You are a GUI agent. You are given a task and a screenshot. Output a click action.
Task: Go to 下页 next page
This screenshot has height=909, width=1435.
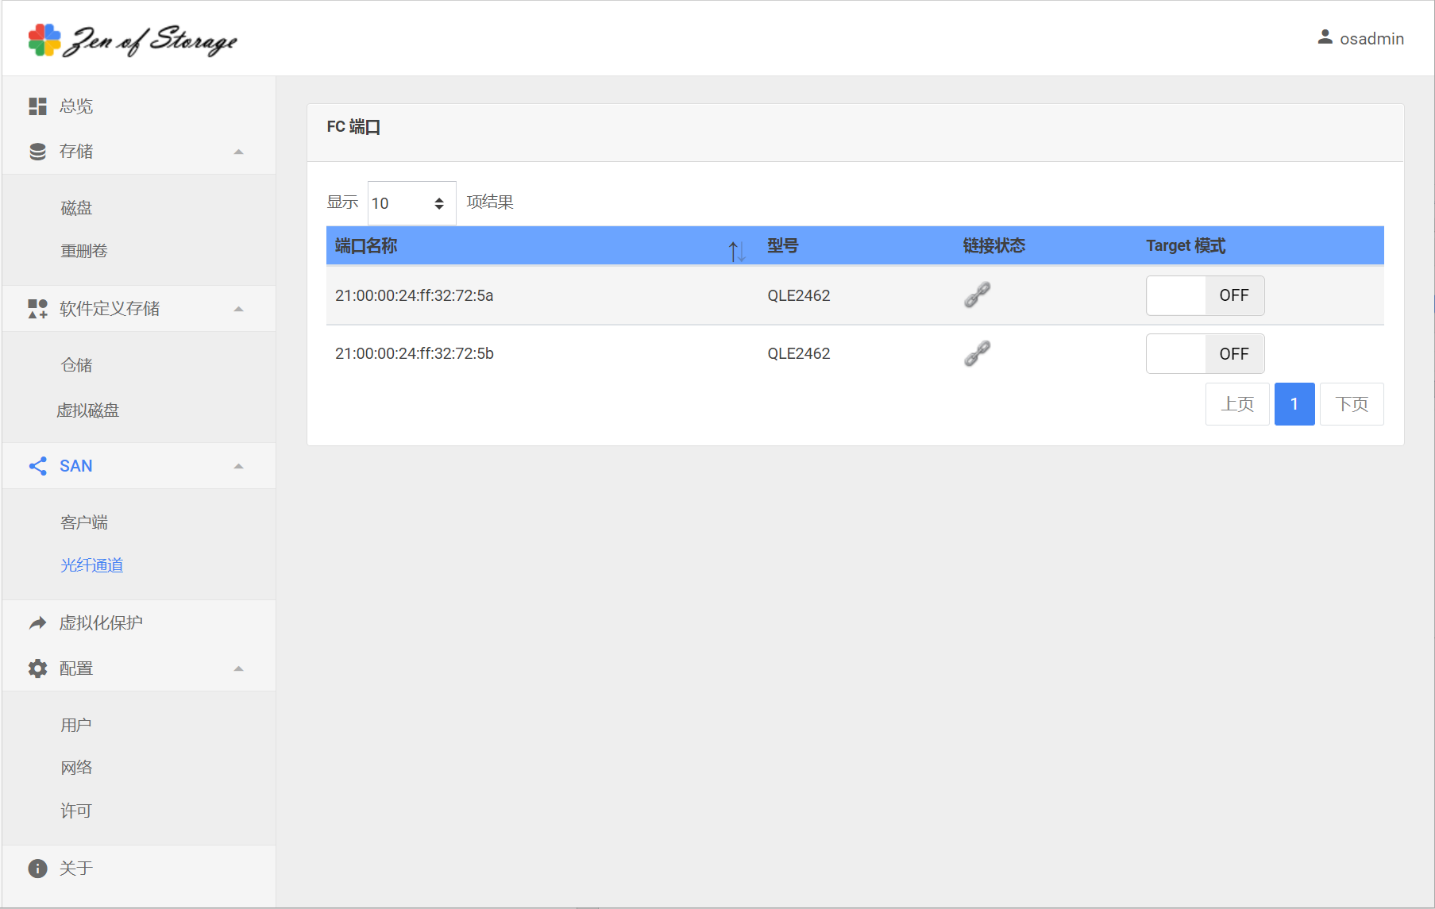[1351, 404]
